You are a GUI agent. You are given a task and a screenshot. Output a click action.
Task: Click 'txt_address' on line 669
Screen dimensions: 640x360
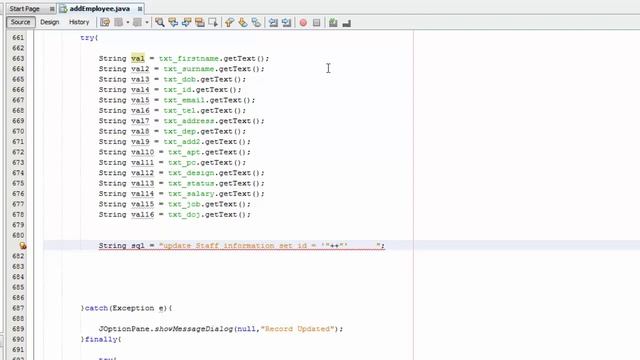point(189,121)
